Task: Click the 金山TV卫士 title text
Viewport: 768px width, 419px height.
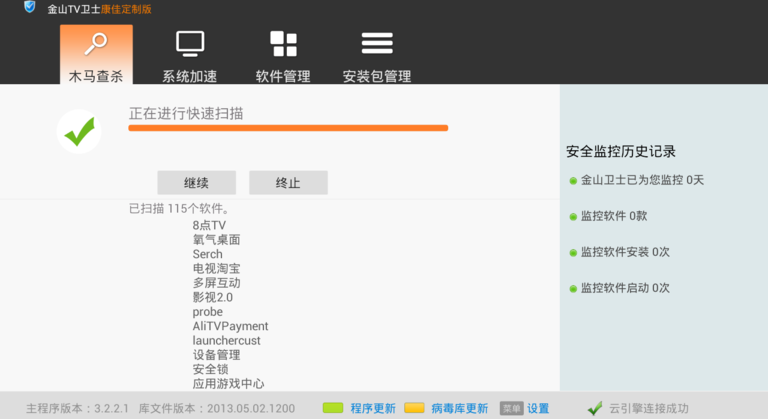Action: coord(74,9)
